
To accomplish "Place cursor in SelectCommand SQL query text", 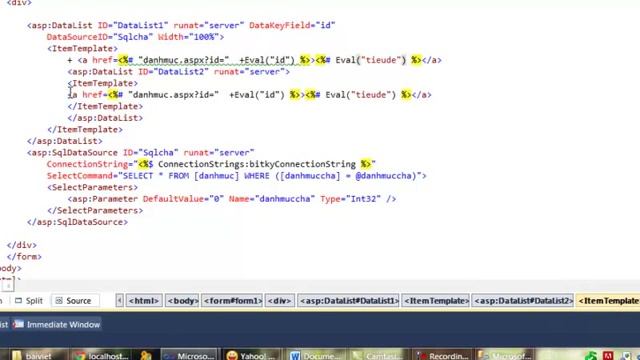I will pyautogui.click(x=269, y=176).
